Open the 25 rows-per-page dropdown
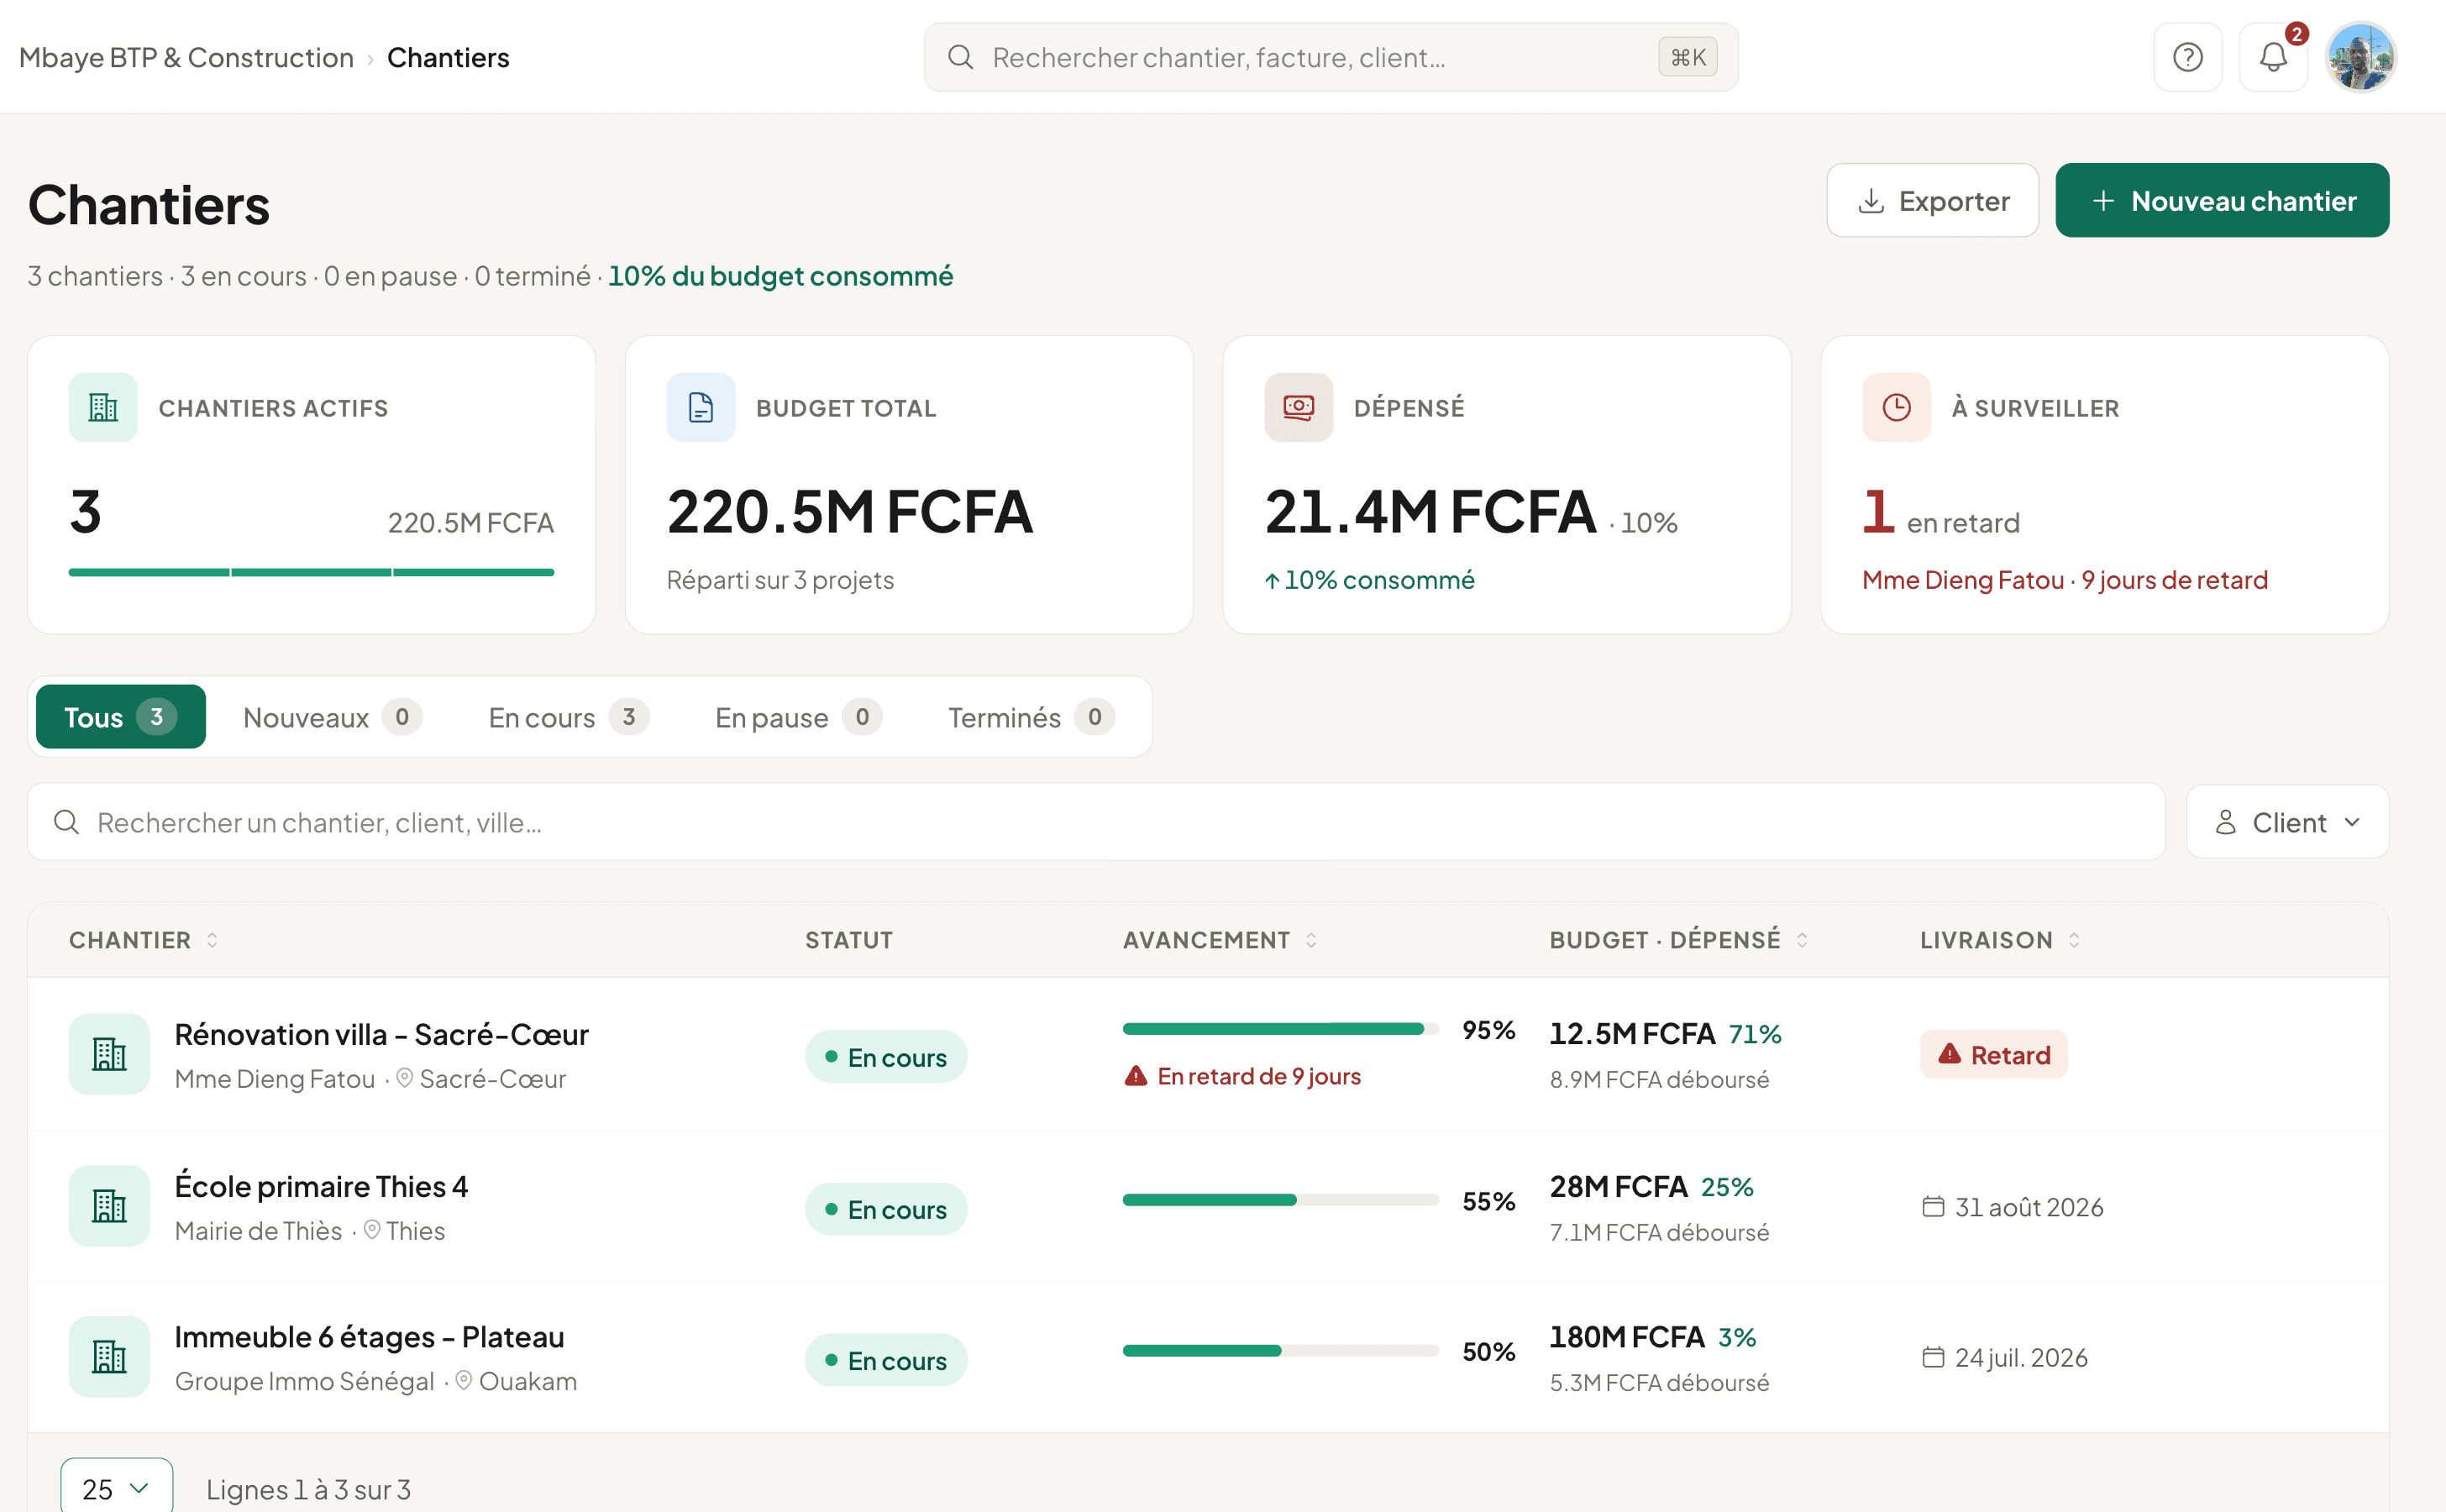This screenshot has width=2446, height=1512. click(x=116, y=1488)
